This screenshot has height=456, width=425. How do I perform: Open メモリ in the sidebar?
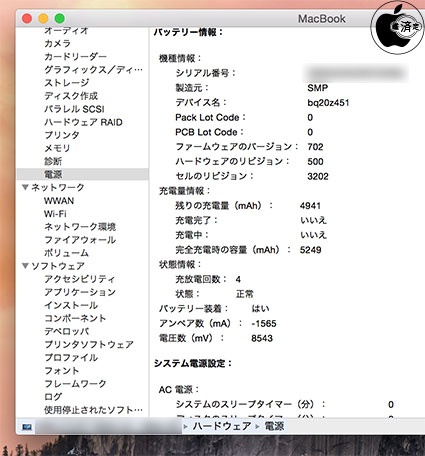point(57,148)
